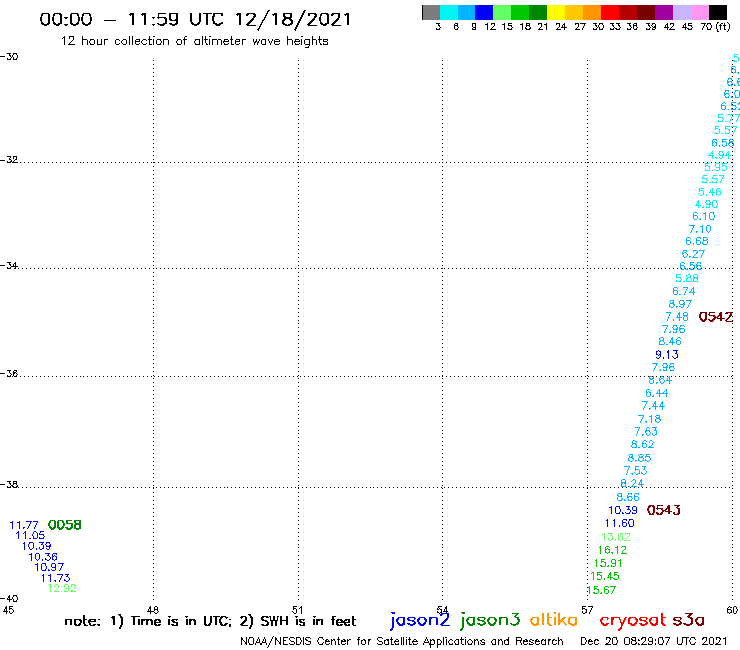Viewport: 740px width, 650px height.
Task: Click the wave height value 11.60
Action: [619, 523]
